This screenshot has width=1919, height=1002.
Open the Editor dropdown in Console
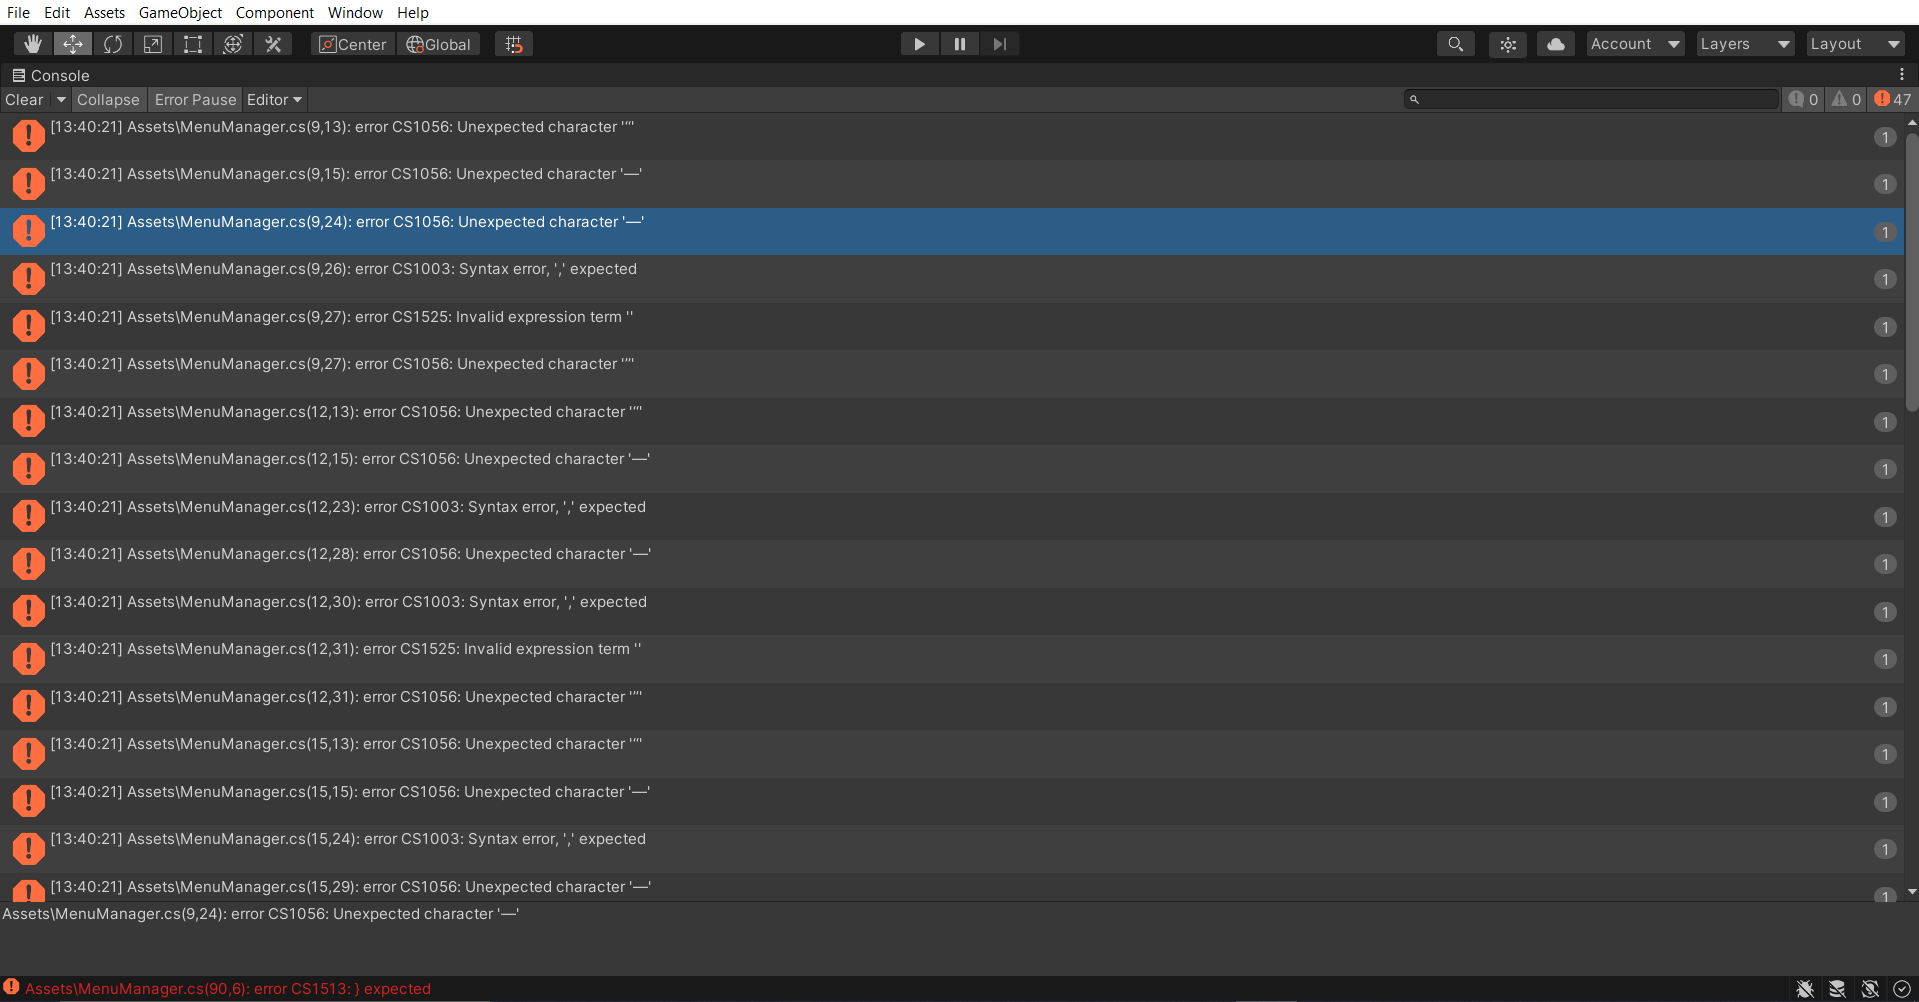[273, 99]
